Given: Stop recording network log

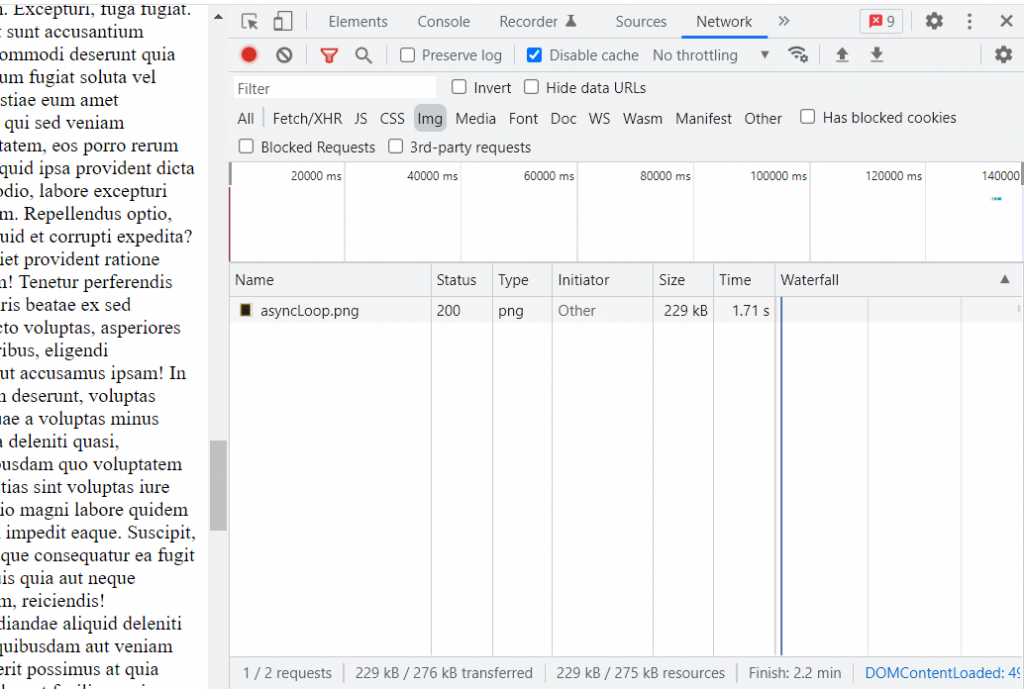Looking at the screenshot, I should [x=249, y=55].
